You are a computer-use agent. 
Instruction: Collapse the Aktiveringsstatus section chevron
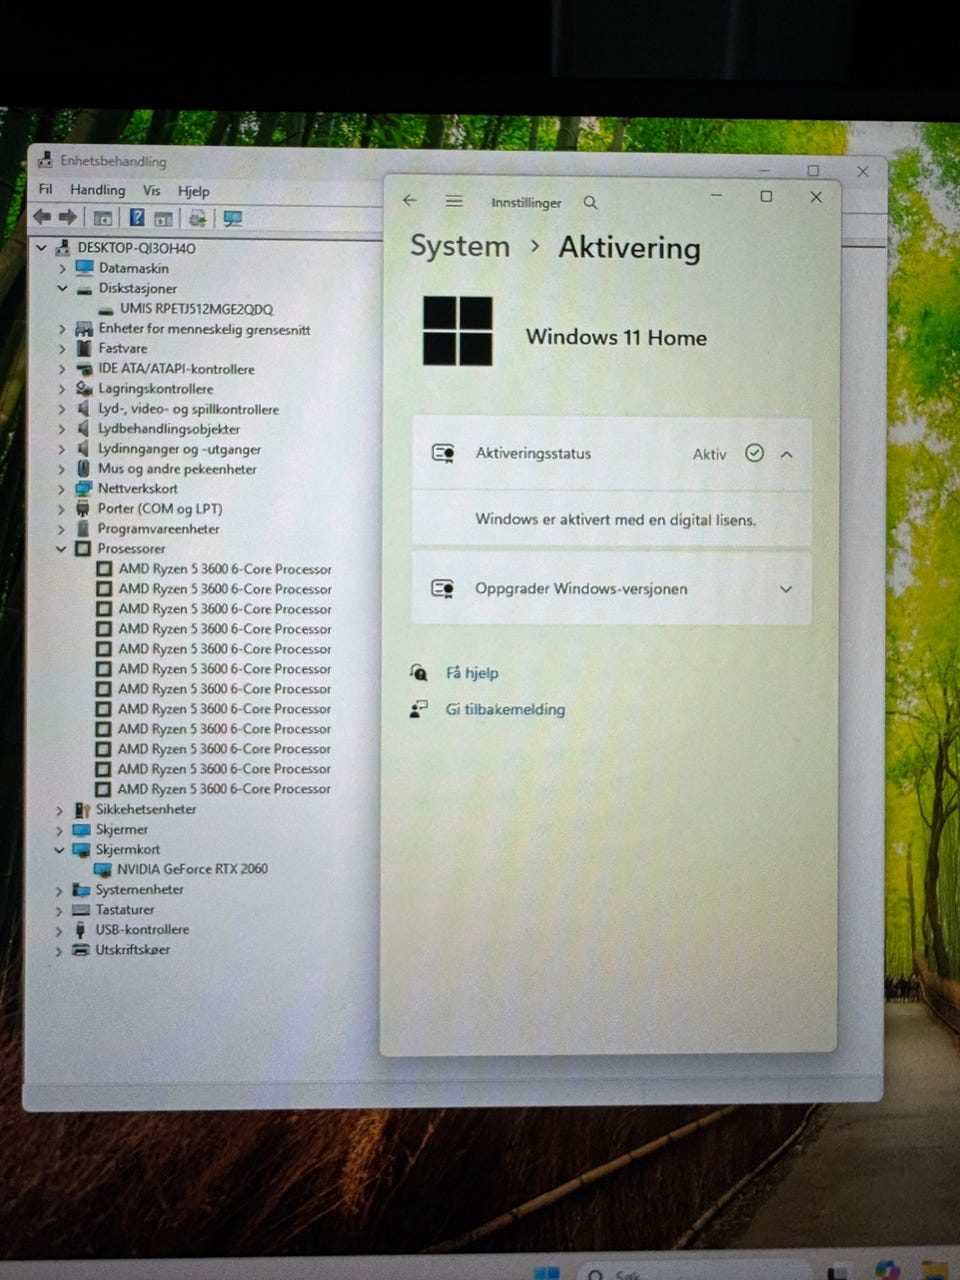point(786,454)
